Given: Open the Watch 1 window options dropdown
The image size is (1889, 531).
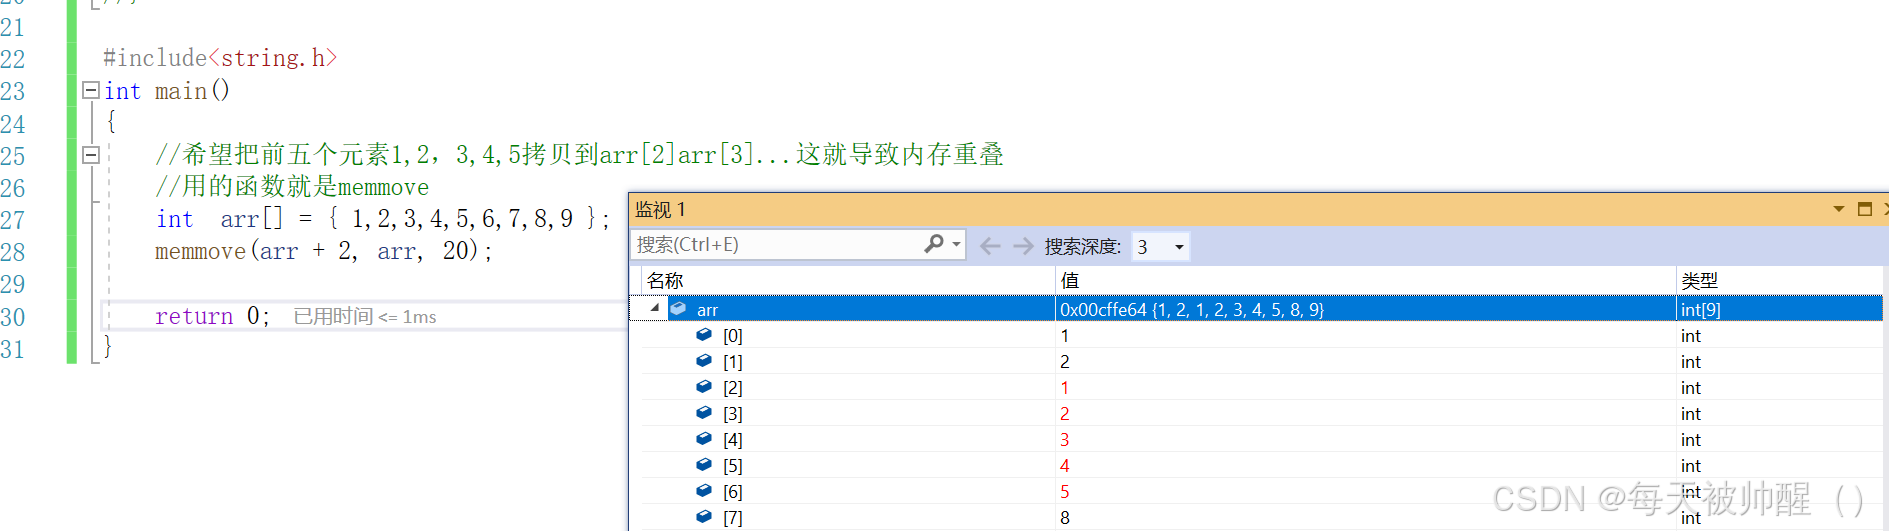Looking at the screenshot, I should 1838,209.
